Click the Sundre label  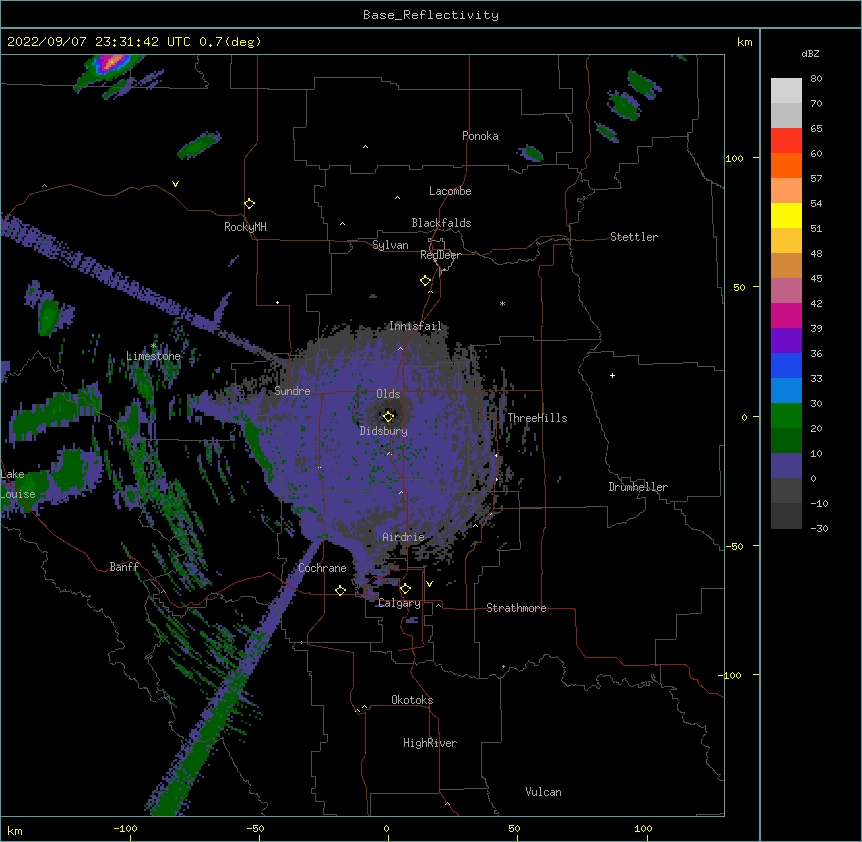[x=292, y=391]
